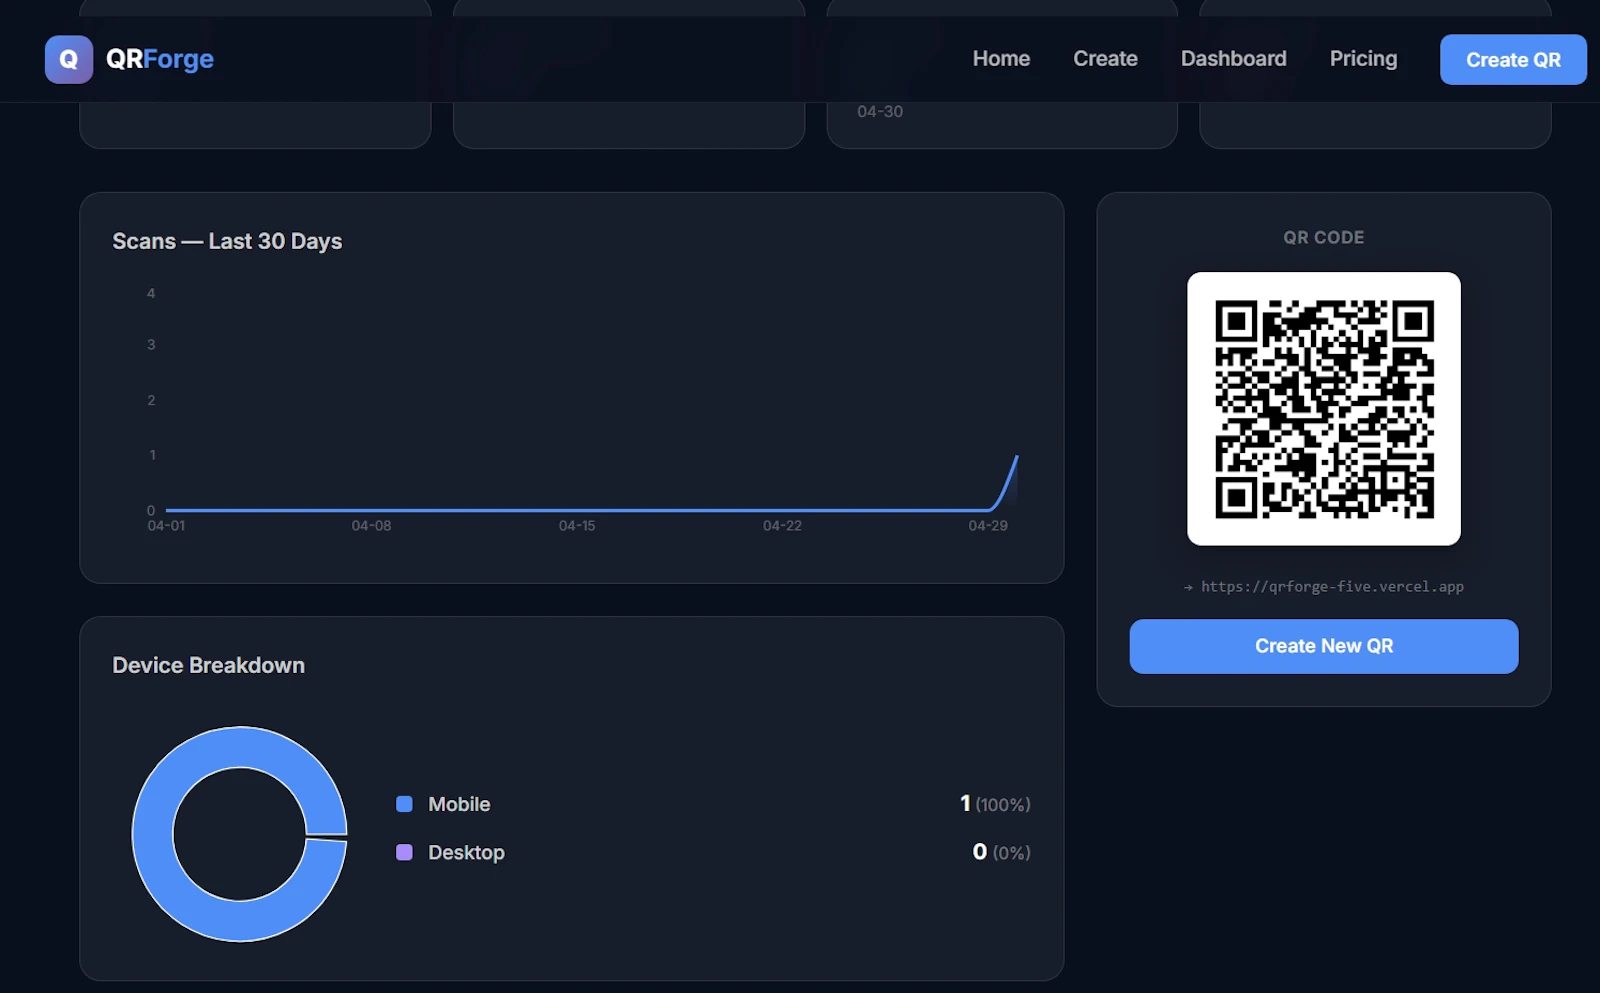Click the 04-08 axis date label
The height and width of the screenshot is (993, 1600).
click(371, 526)
